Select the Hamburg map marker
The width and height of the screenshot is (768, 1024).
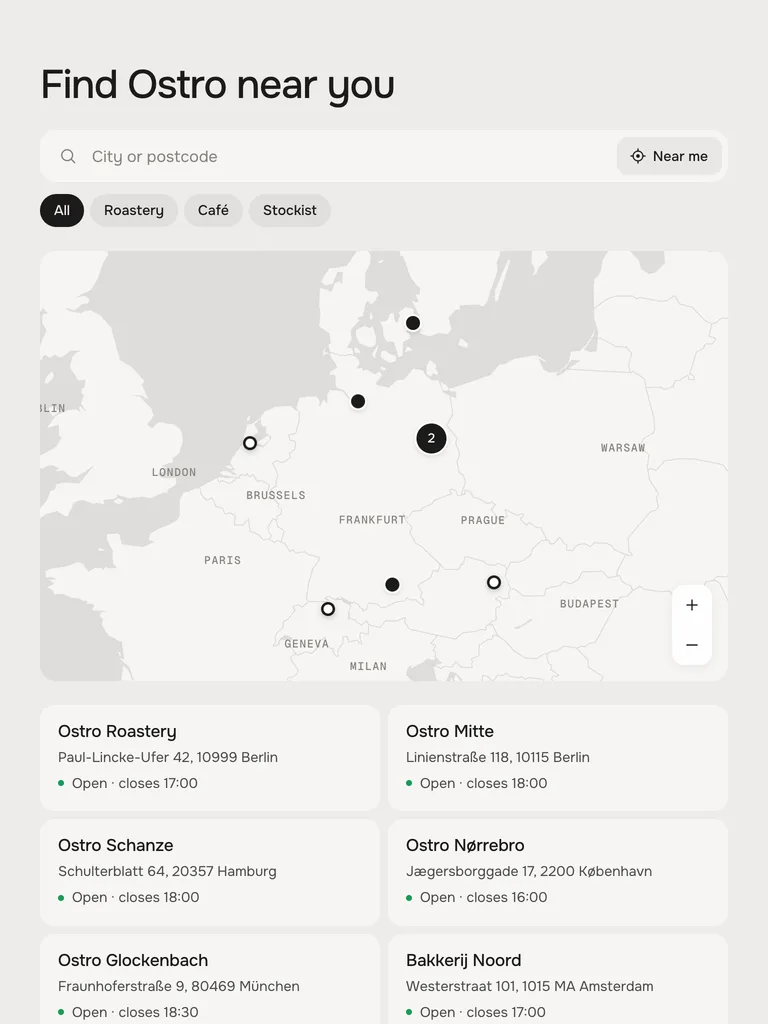coord(358,401)
